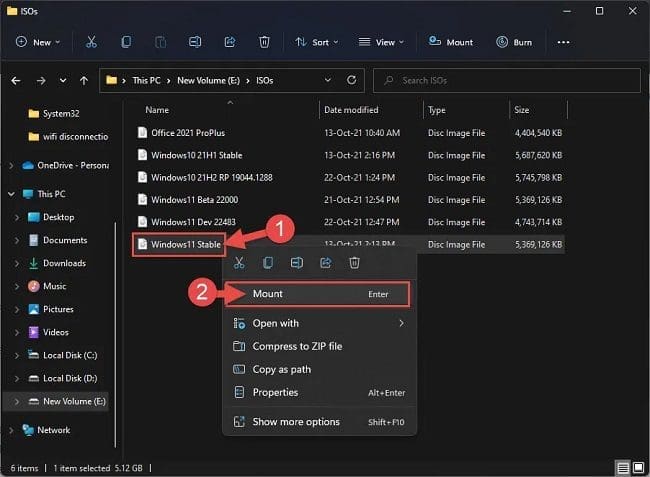
Task: Select the Windows11 Beta 22000 file
Action: pos(194,200)
